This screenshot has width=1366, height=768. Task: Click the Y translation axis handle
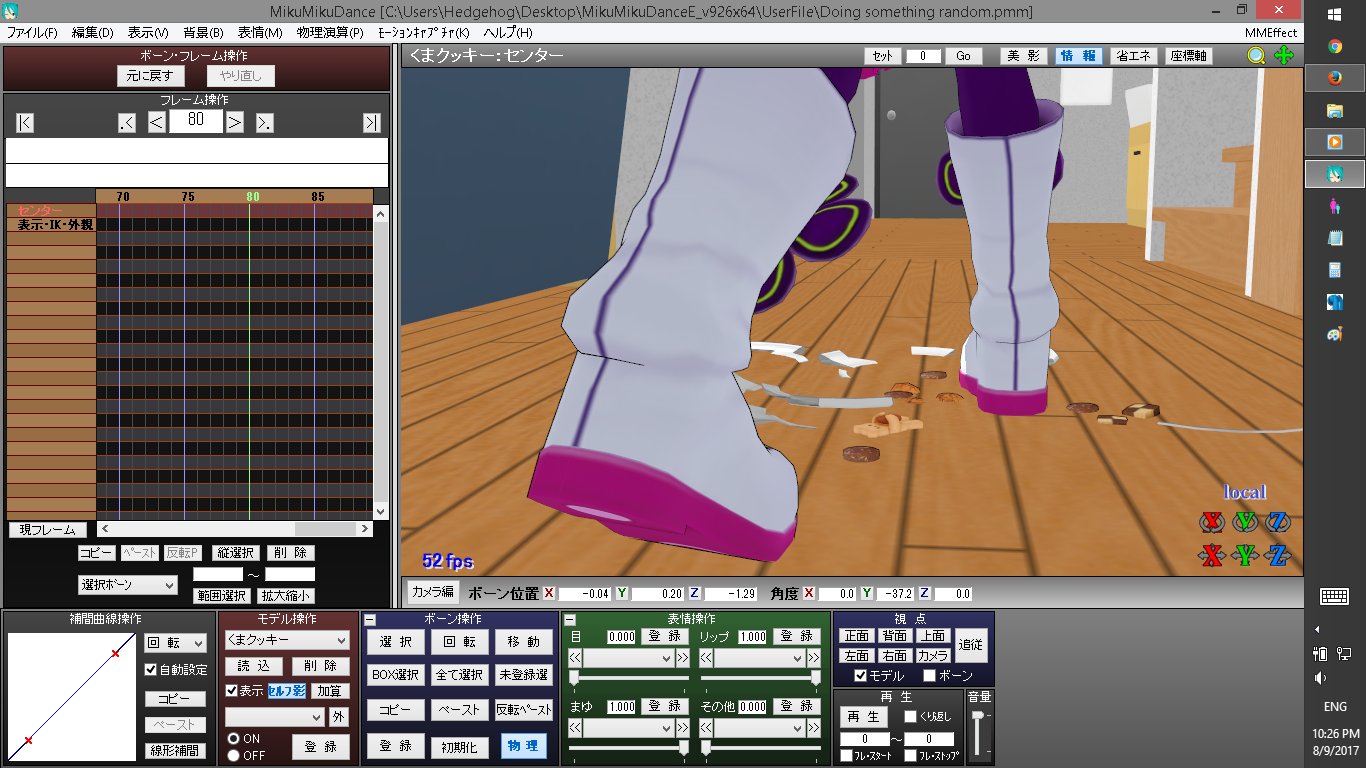point(1245,555)
